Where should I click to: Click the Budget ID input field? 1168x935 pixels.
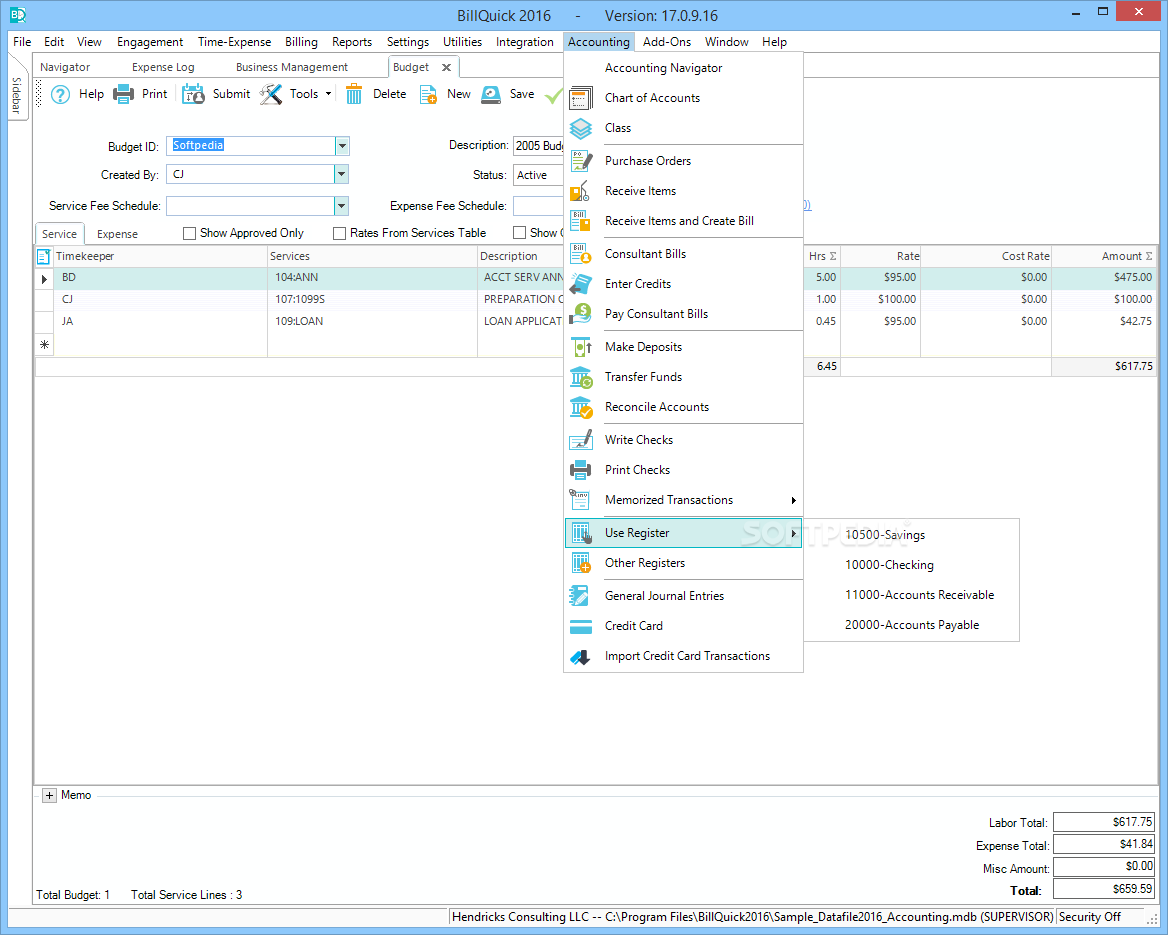point(251,146)
